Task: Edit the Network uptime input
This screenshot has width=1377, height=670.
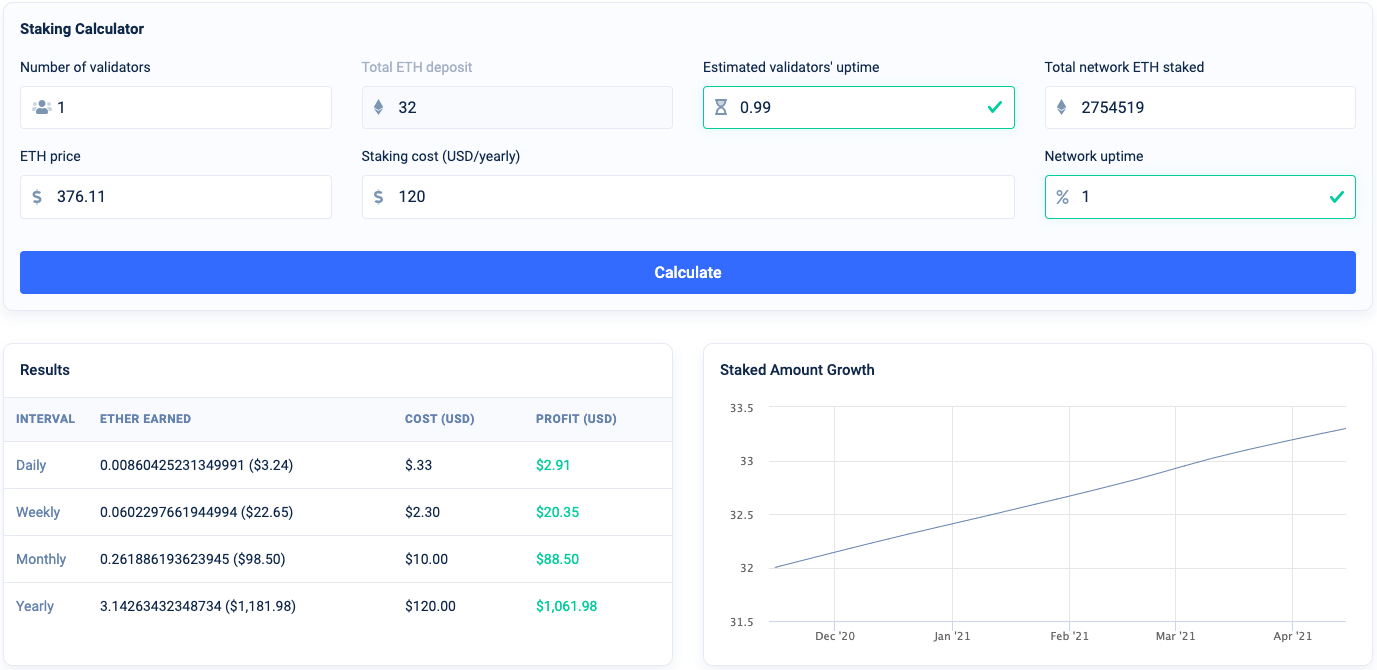Action: [x=1200, y=197]
